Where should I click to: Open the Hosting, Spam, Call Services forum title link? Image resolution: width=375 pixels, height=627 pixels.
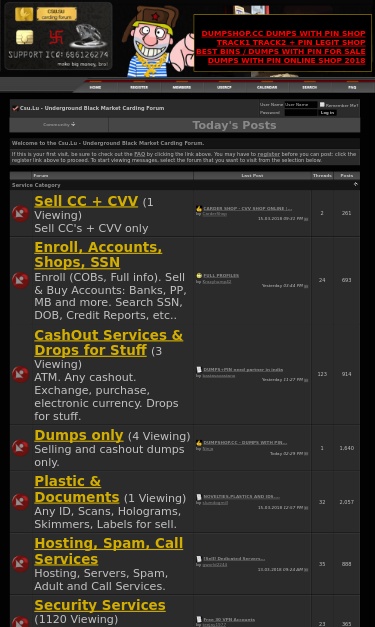[109, 551]
